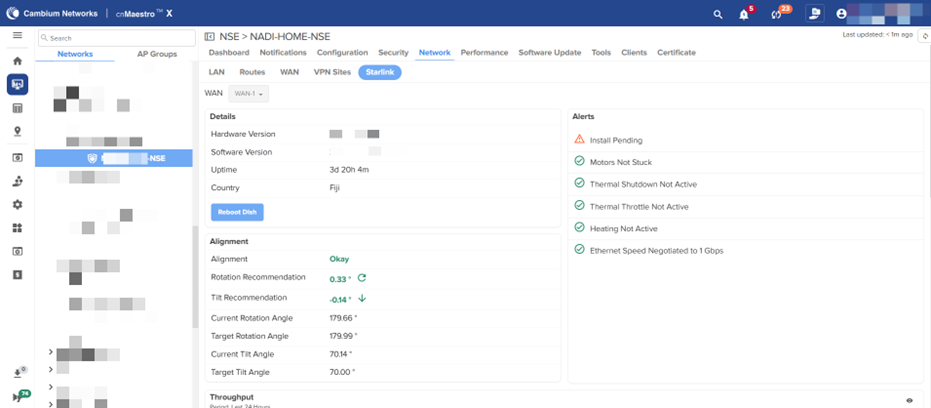The height and width of the screenshot is (408, 931).
Task: Open the notifications bell icon
Action: pos(744,14)
